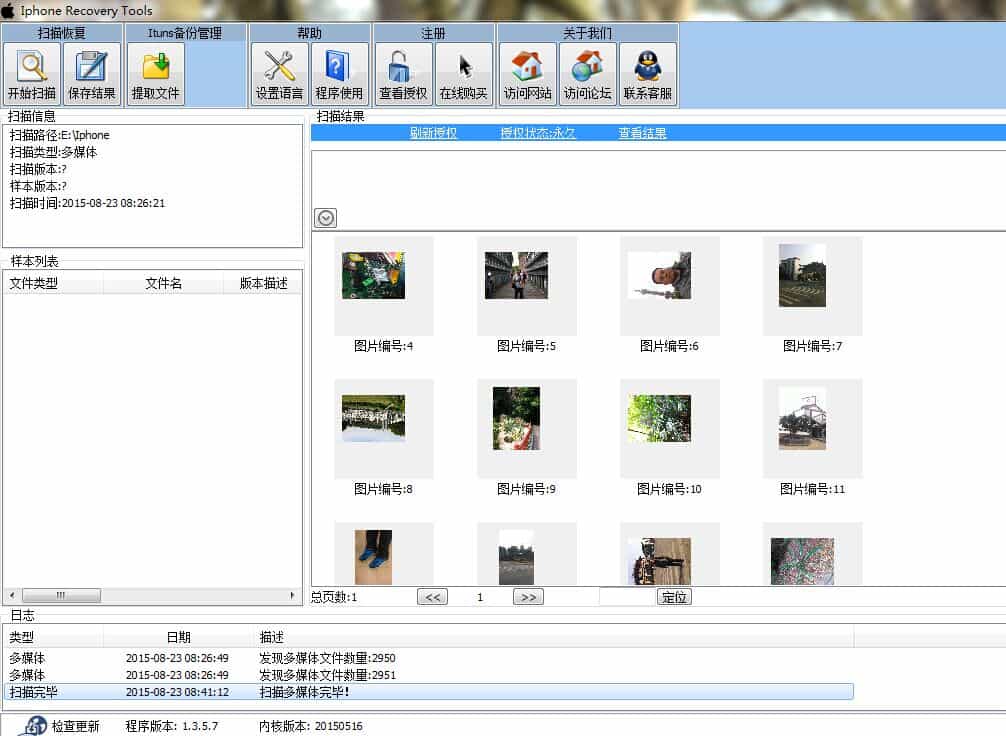
Task: Click the 提取文件 extract files icon
Action: [155, 73]
